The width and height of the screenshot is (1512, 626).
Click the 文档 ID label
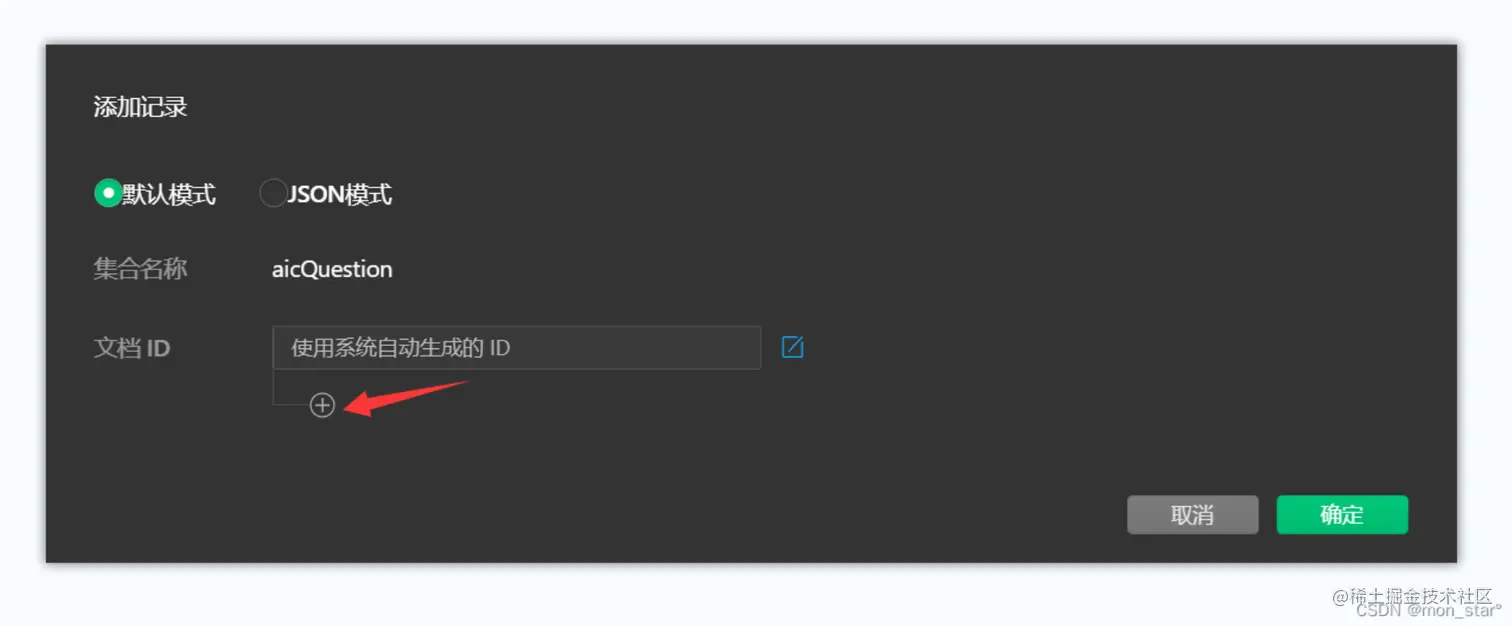tap(132, 348)
